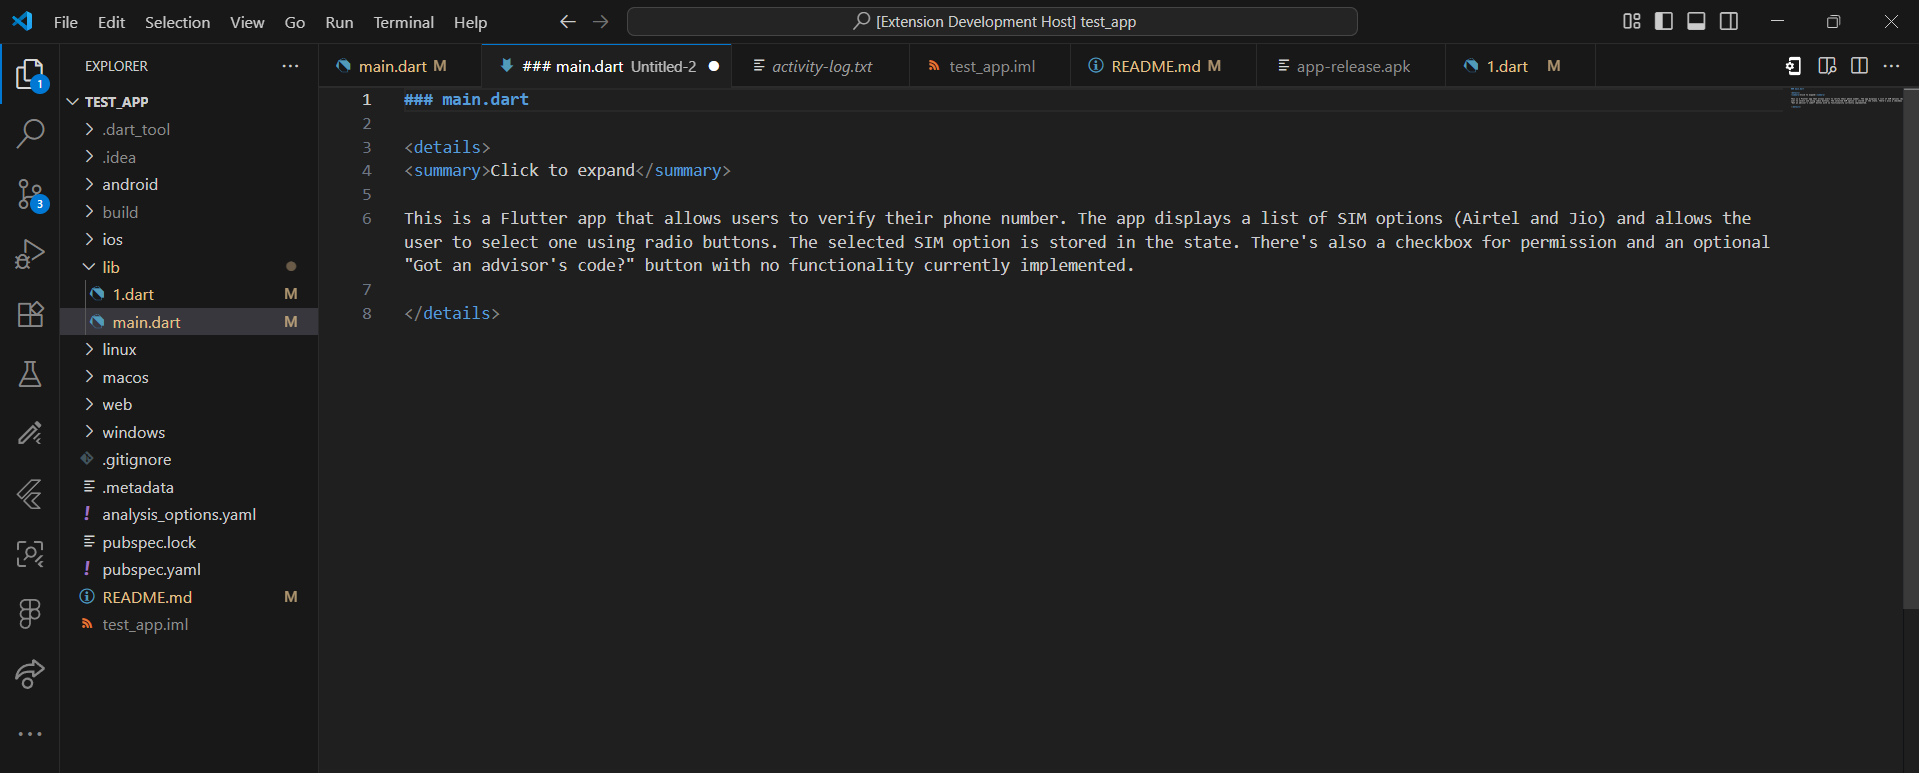
Task: Open the Source Control view icon
Action: click(30, 194)
